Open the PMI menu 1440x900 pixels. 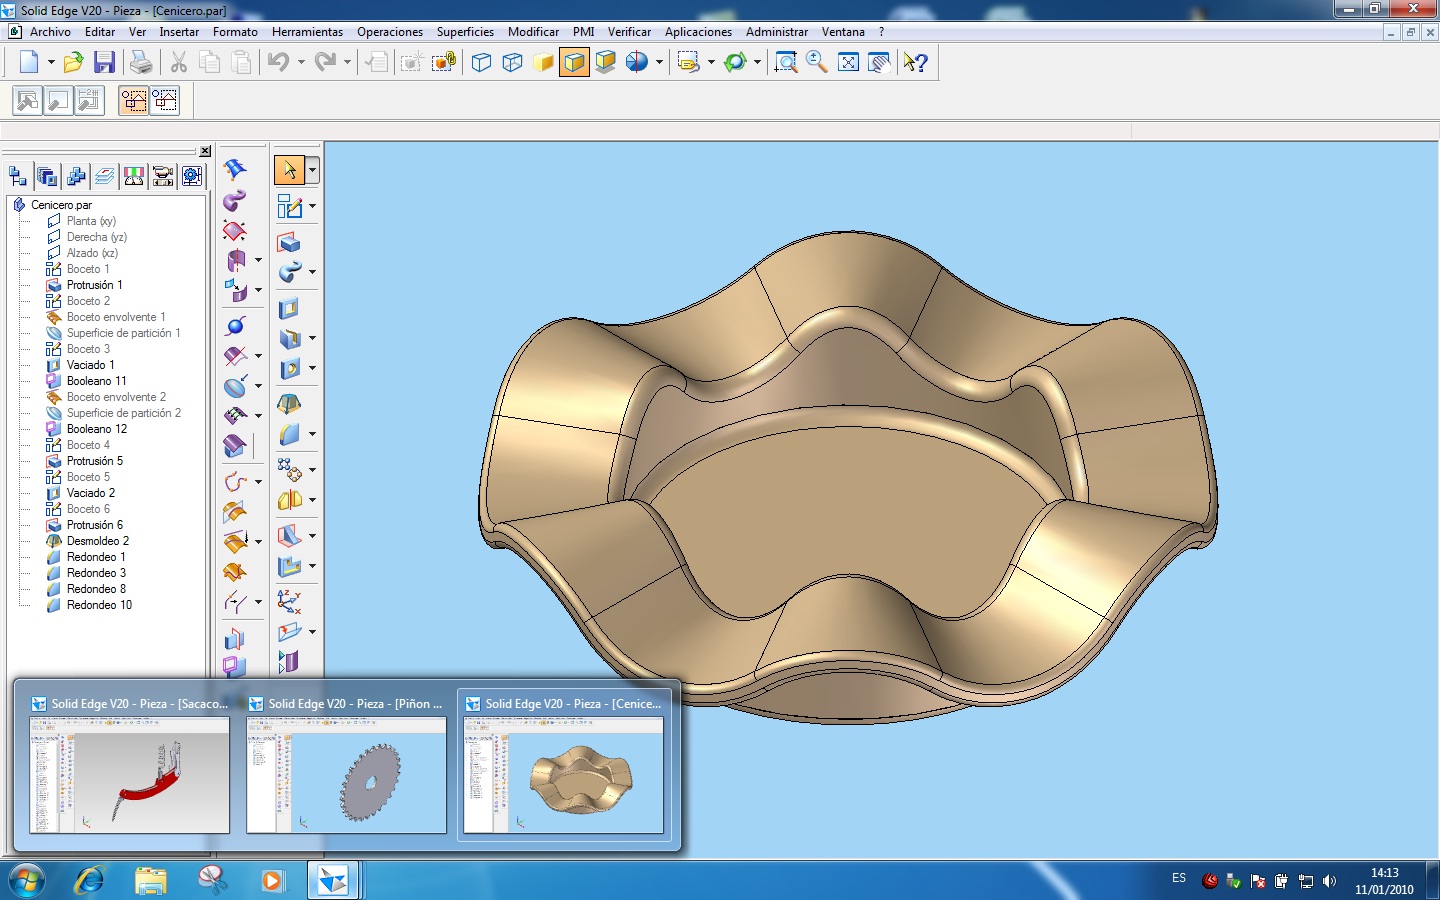(583, 32)
